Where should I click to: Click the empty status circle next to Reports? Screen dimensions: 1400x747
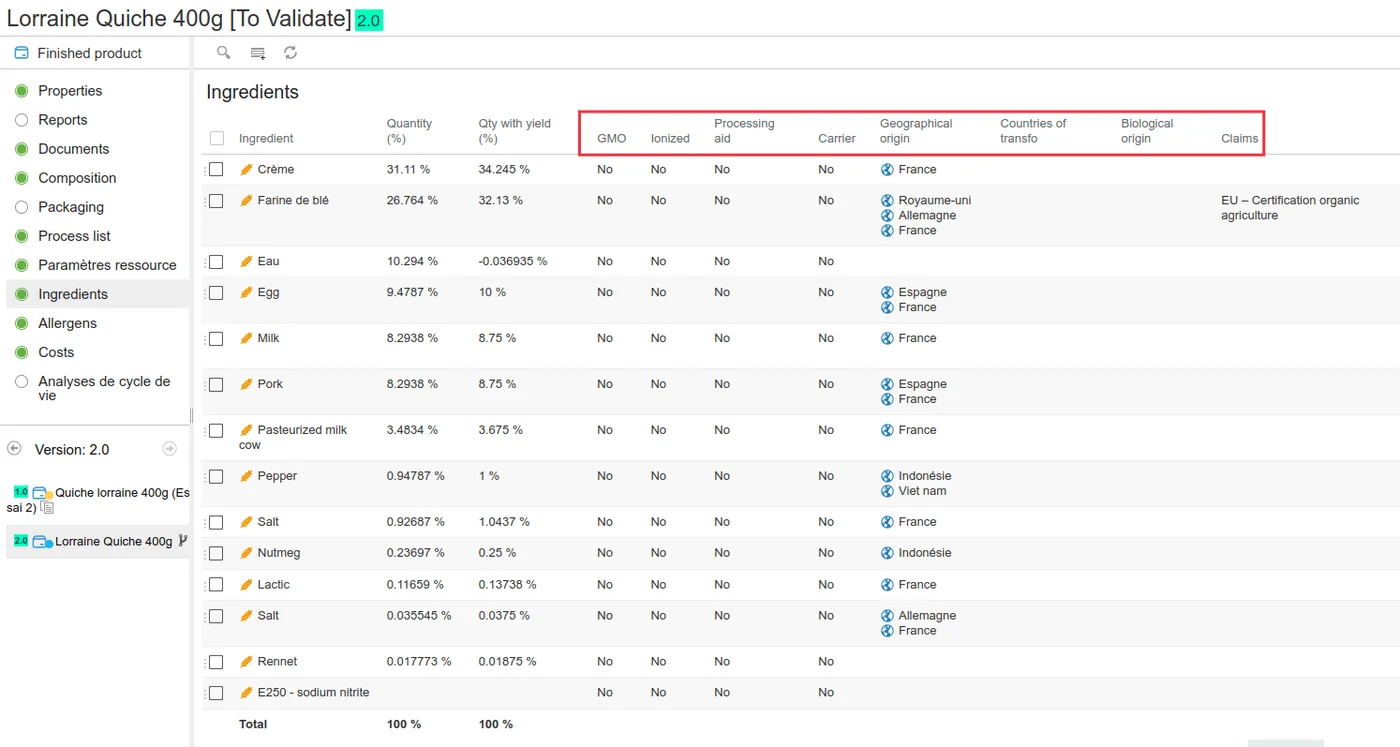click(22, 120)
